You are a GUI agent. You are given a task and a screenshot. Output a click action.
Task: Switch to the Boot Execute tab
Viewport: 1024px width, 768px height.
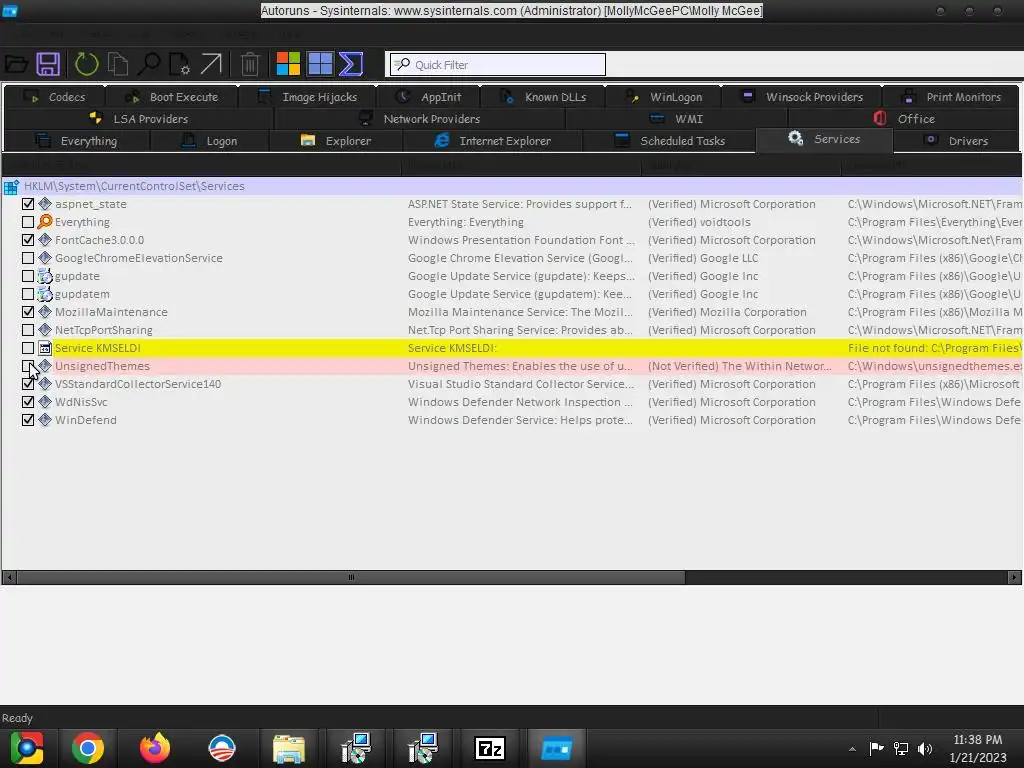(172, 97)
